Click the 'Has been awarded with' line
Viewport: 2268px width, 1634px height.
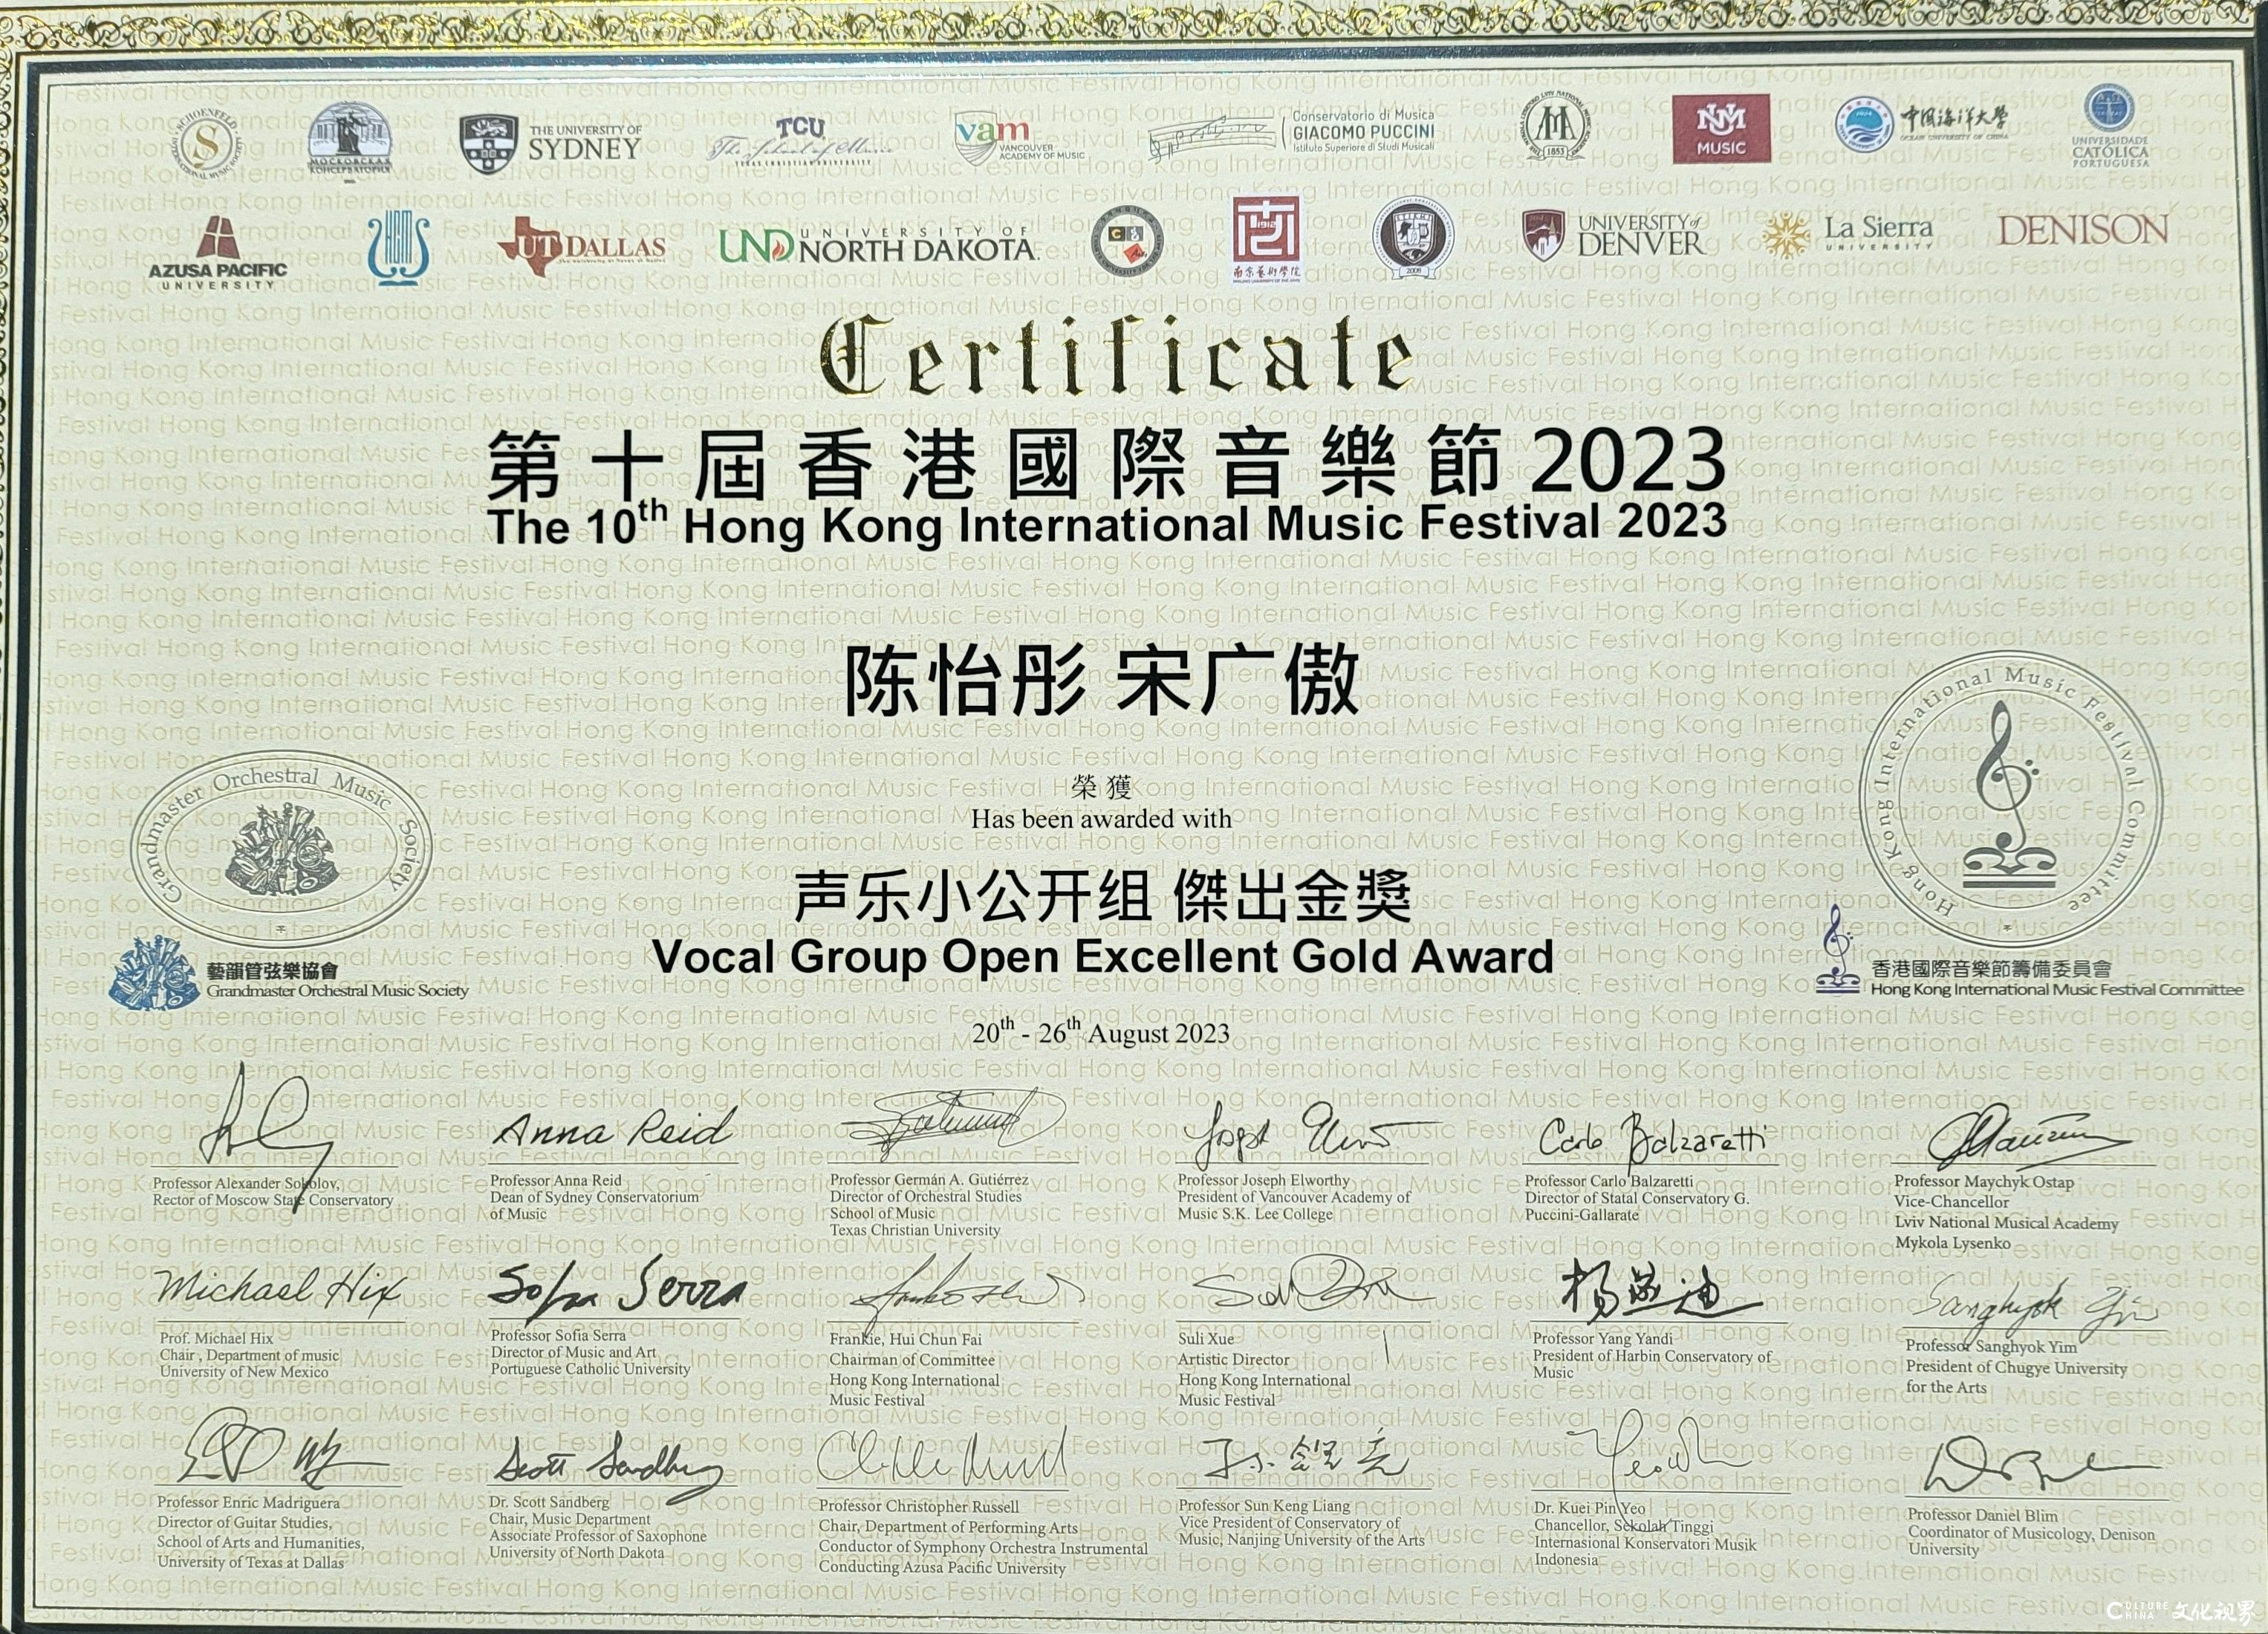[x=1101, y=820]
